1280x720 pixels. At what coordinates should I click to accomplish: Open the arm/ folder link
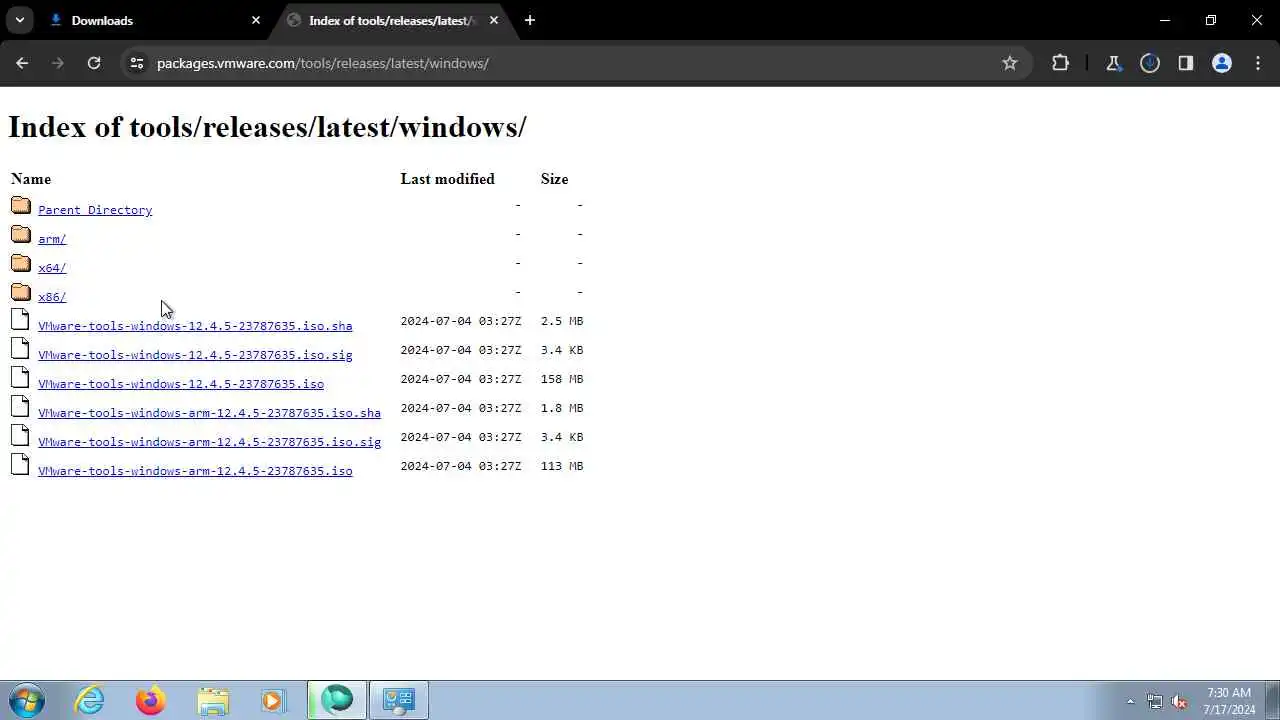pyautogui.click(x=52, y=239)
